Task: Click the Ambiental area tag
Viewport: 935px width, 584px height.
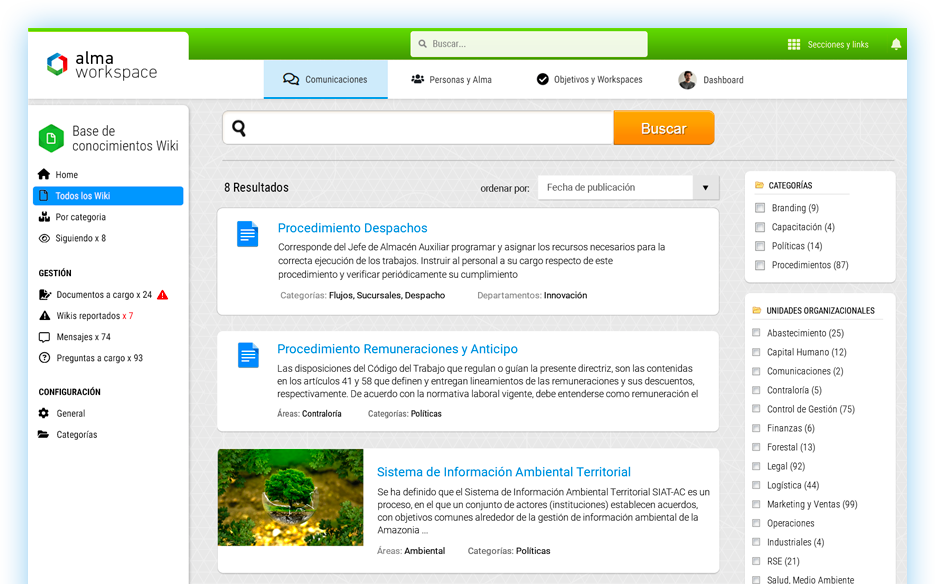Action: (x=425, y=551)
